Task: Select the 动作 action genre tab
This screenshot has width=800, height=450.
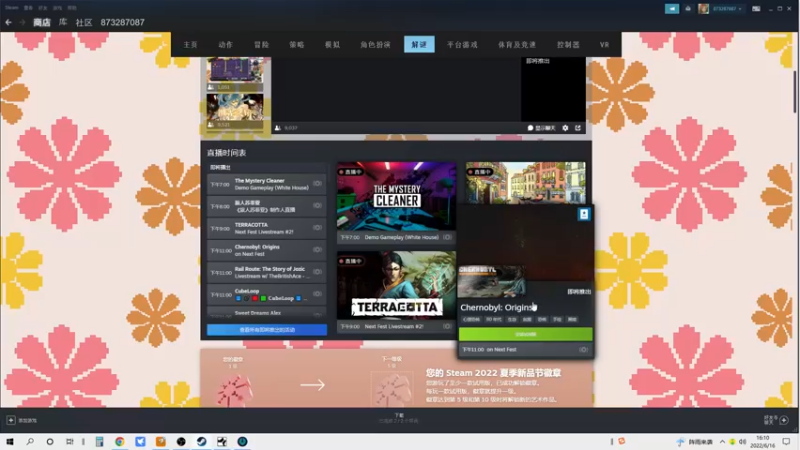Action: point(226,44)
